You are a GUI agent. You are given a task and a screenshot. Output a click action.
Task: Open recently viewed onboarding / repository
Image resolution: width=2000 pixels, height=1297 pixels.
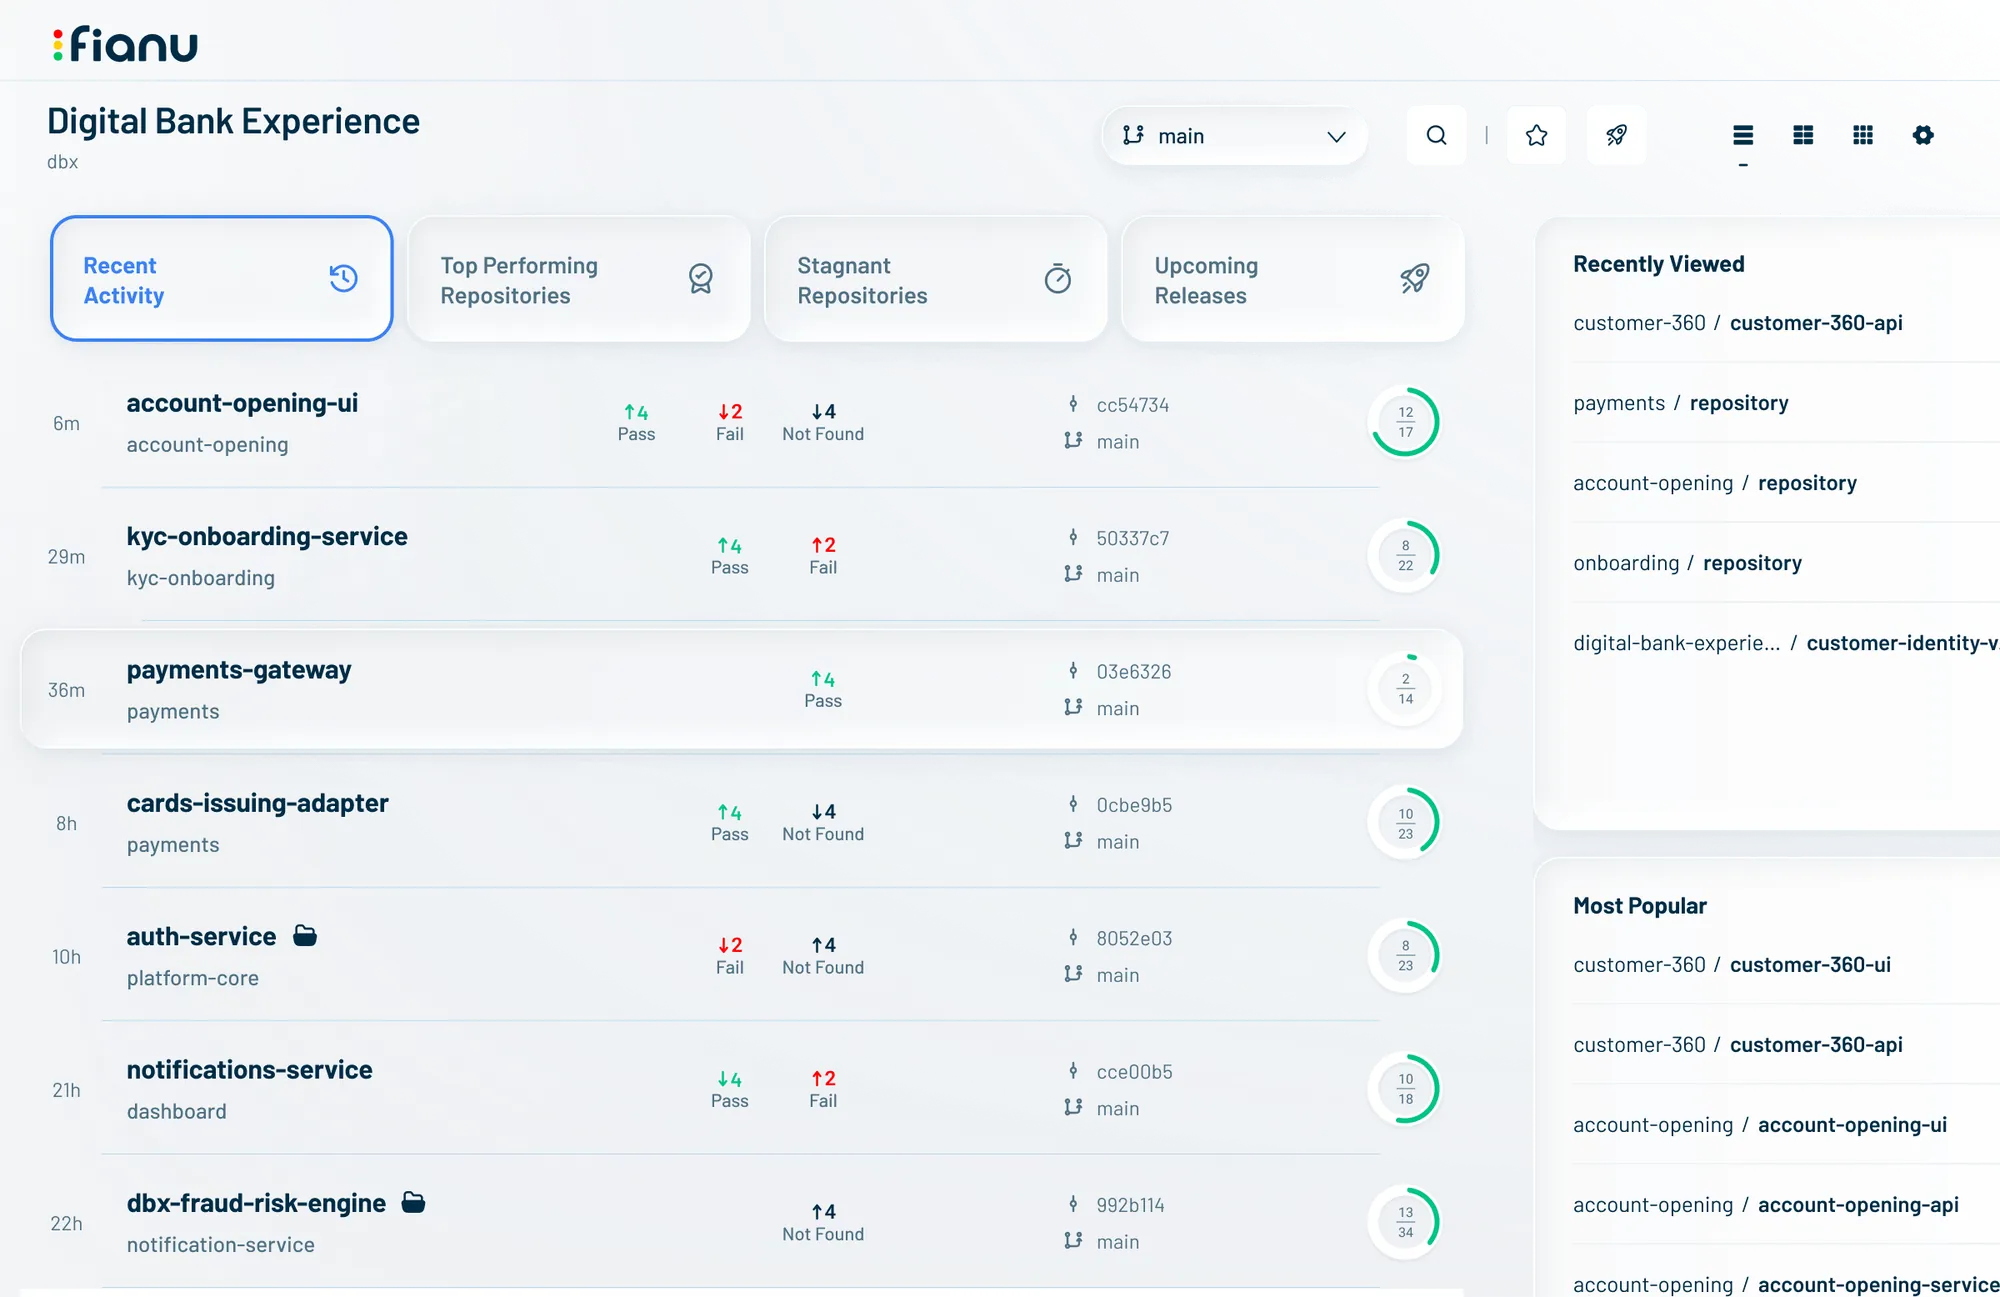coord(1687,563)
